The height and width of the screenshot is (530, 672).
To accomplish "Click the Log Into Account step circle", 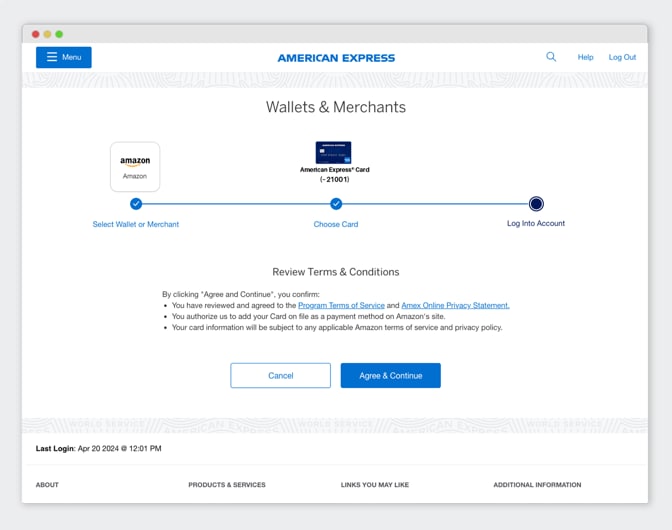I will click(x=536, y=204).
